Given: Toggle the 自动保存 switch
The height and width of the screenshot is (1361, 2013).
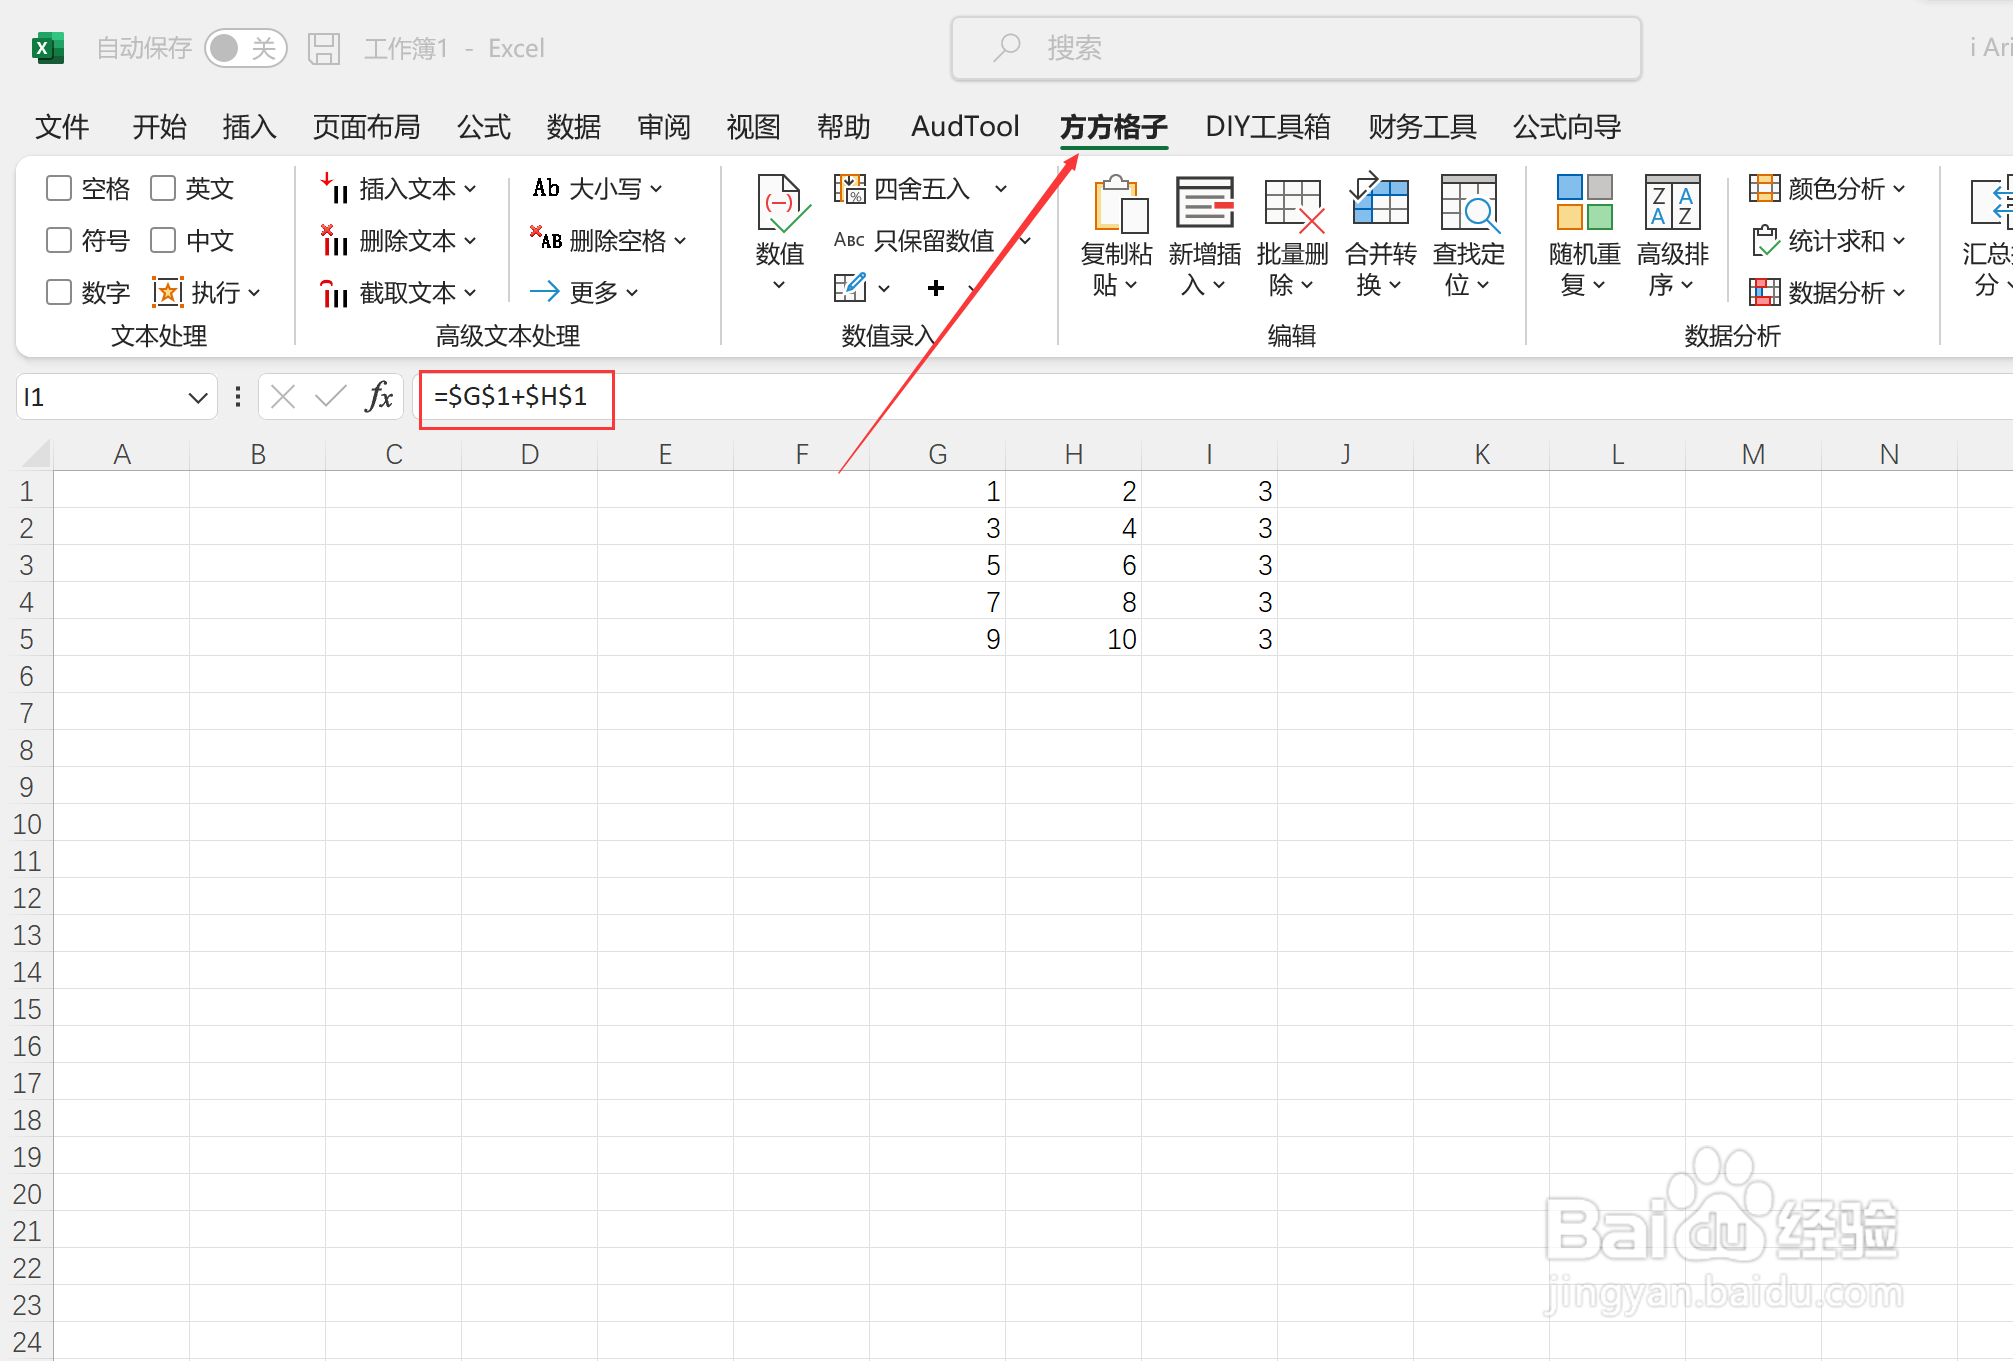Looking at the screenshot, I should 245,48.
